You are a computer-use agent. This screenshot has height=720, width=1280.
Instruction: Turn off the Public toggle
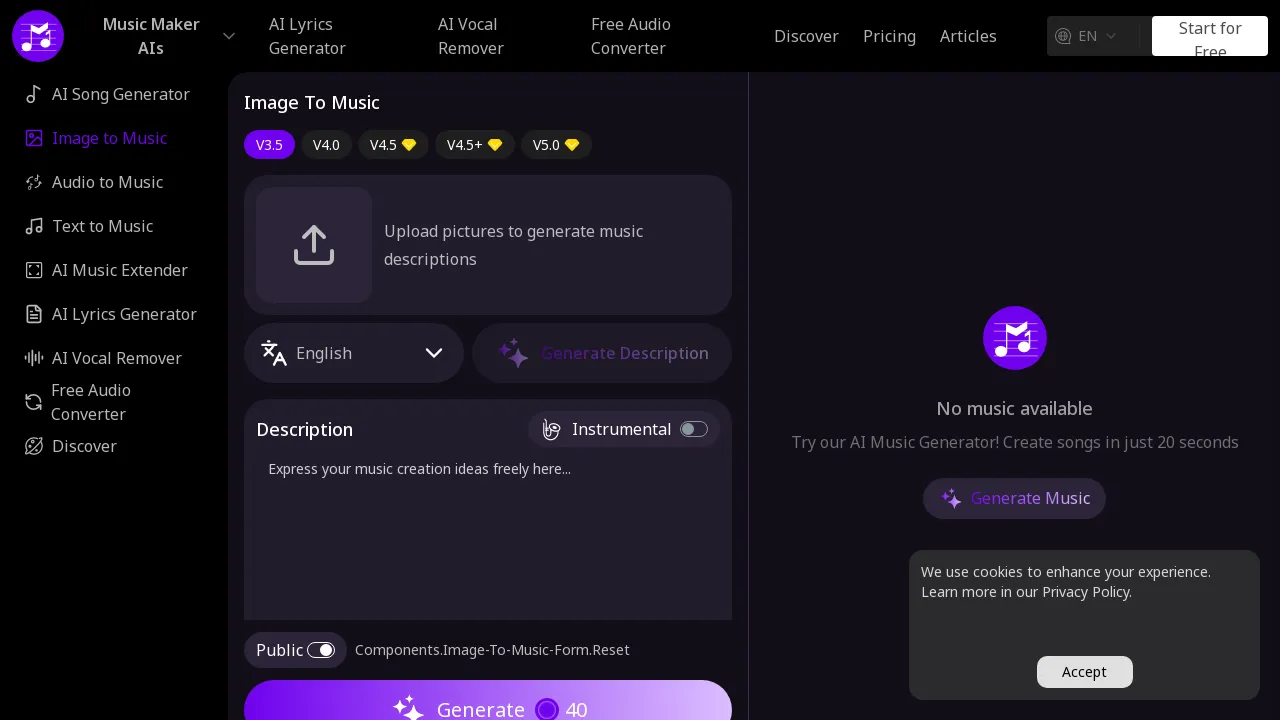[x=321, y=650]
